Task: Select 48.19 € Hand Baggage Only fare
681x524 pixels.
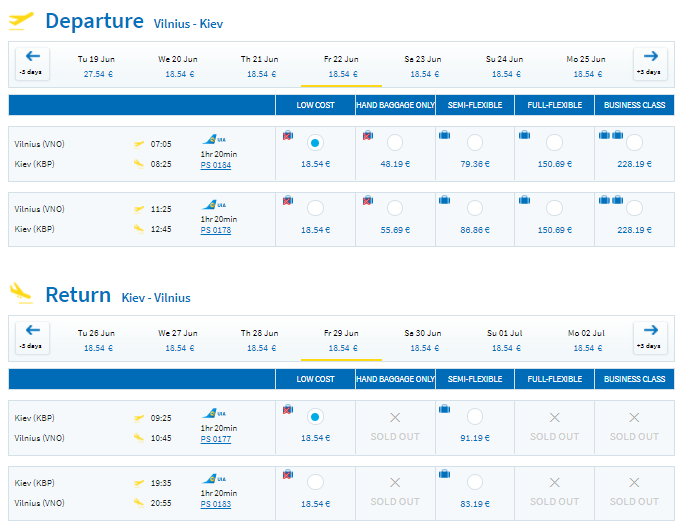Action: [395, 142]
